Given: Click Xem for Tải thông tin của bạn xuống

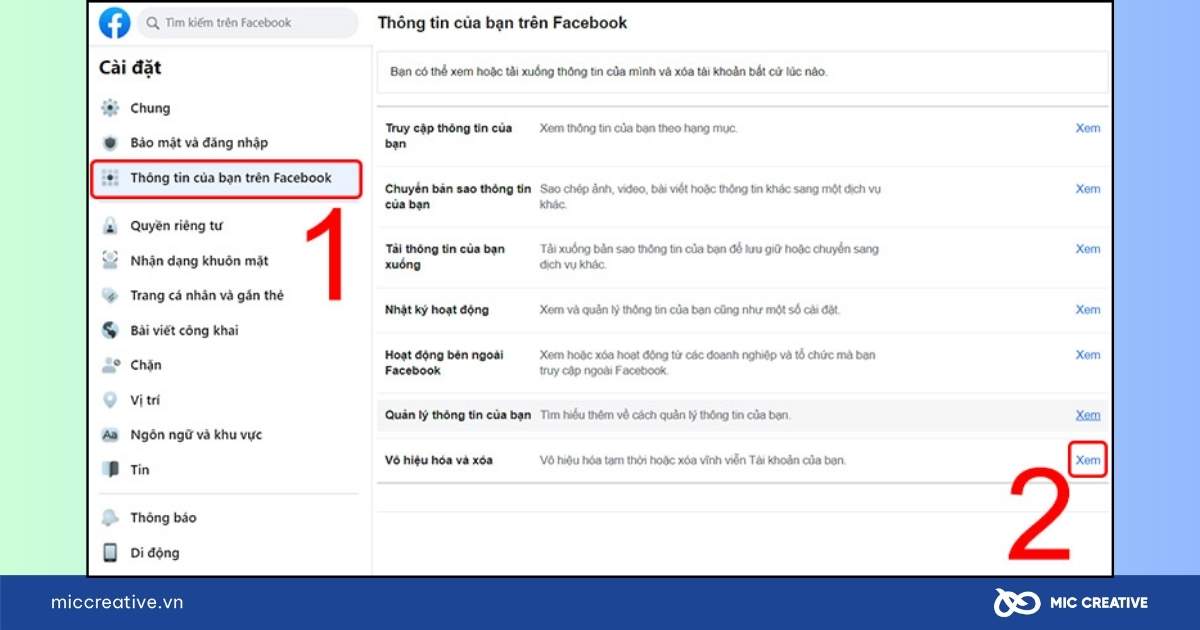Looking at the screenshot, I should click(1088, 249).
